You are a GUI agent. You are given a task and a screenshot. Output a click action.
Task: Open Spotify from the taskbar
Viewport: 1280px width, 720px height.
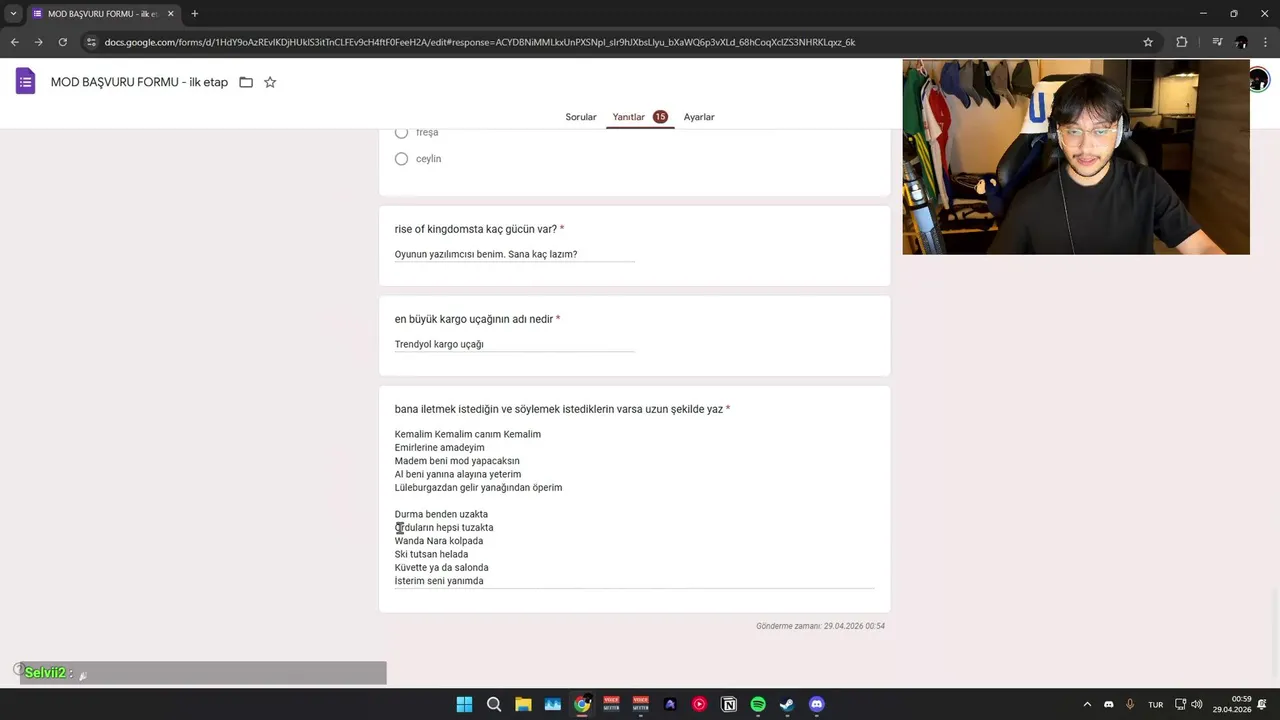coord(758,704)
